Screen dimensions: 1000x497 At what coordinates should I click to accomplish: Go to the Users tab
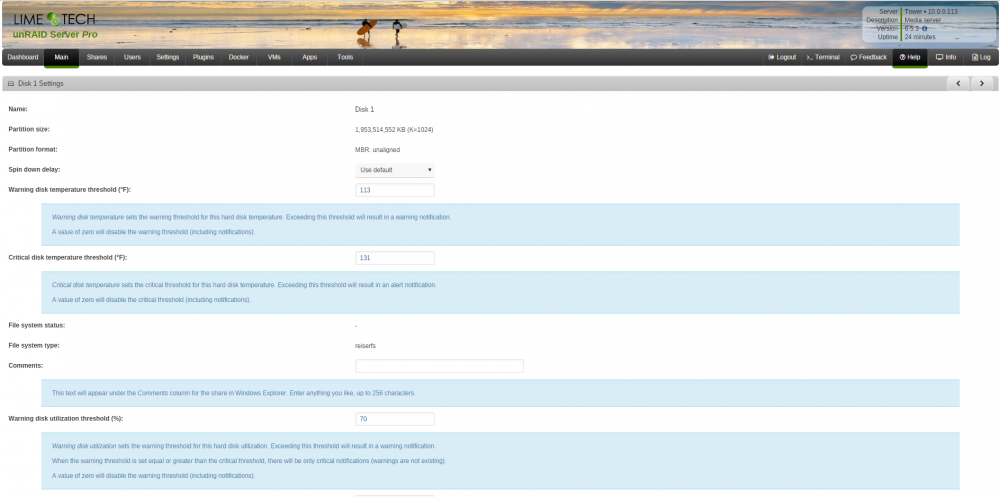click(x=132, y=57)
